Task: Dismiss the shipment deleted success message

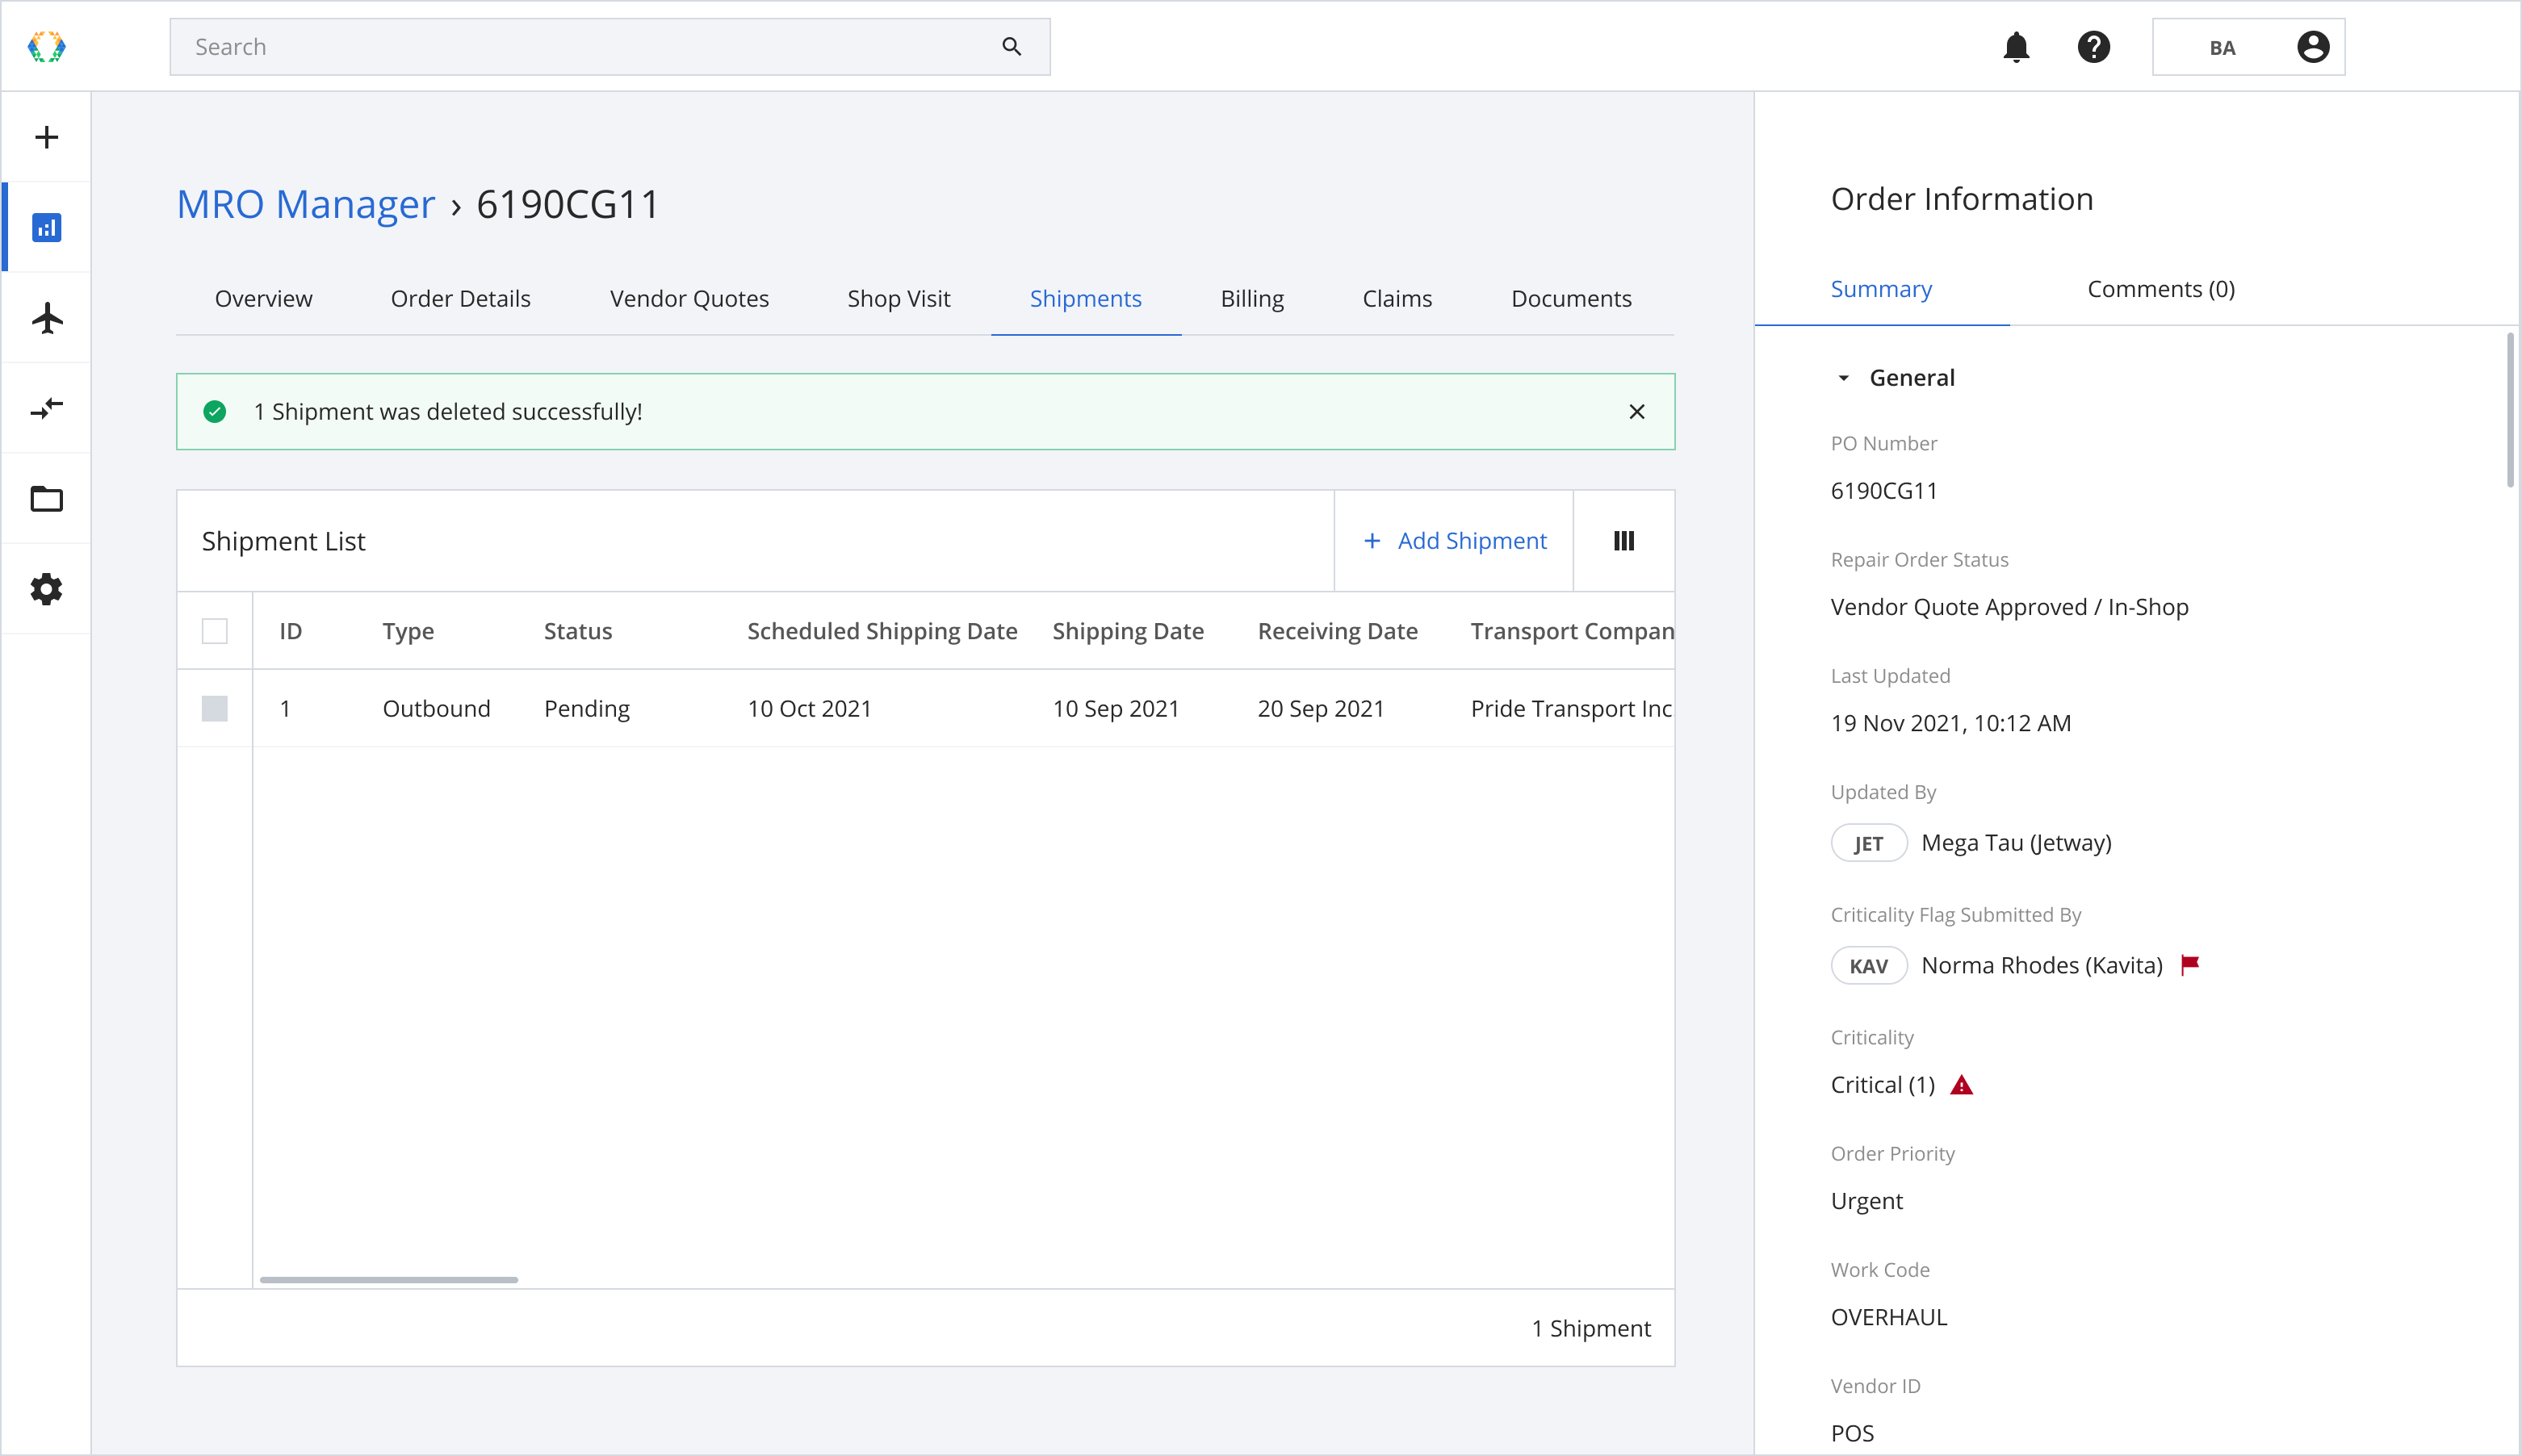Action: 1637,412
